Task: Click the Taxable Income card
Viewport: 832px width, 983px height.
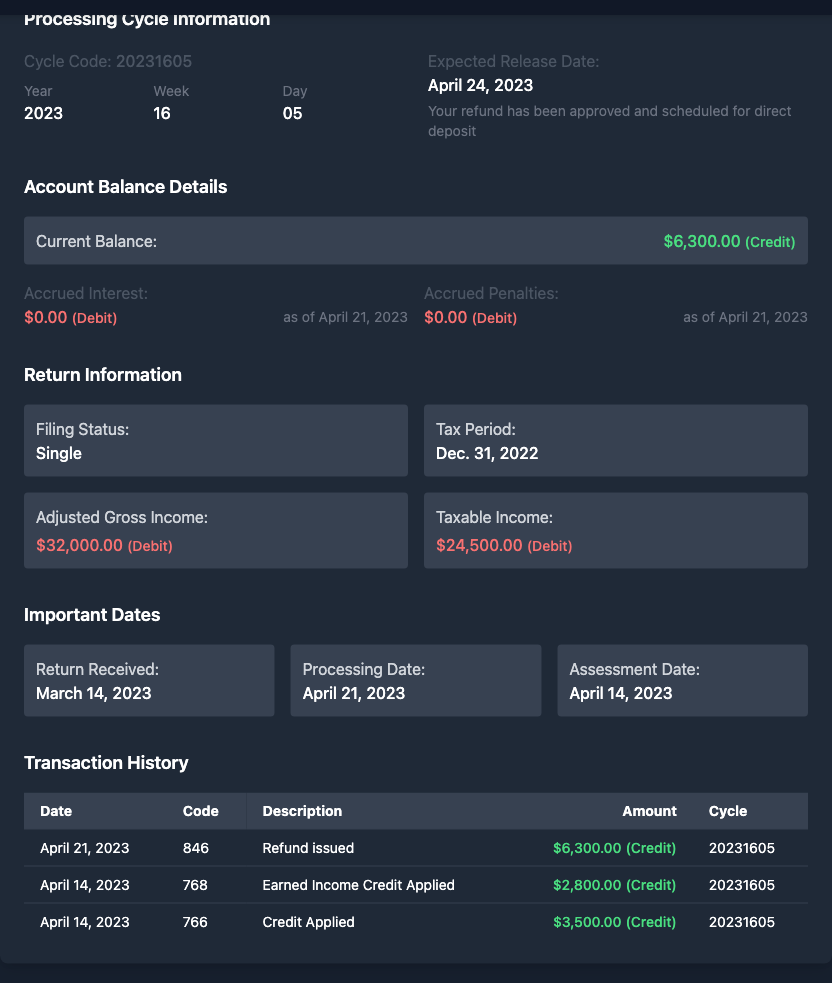Action: [615, 531]
